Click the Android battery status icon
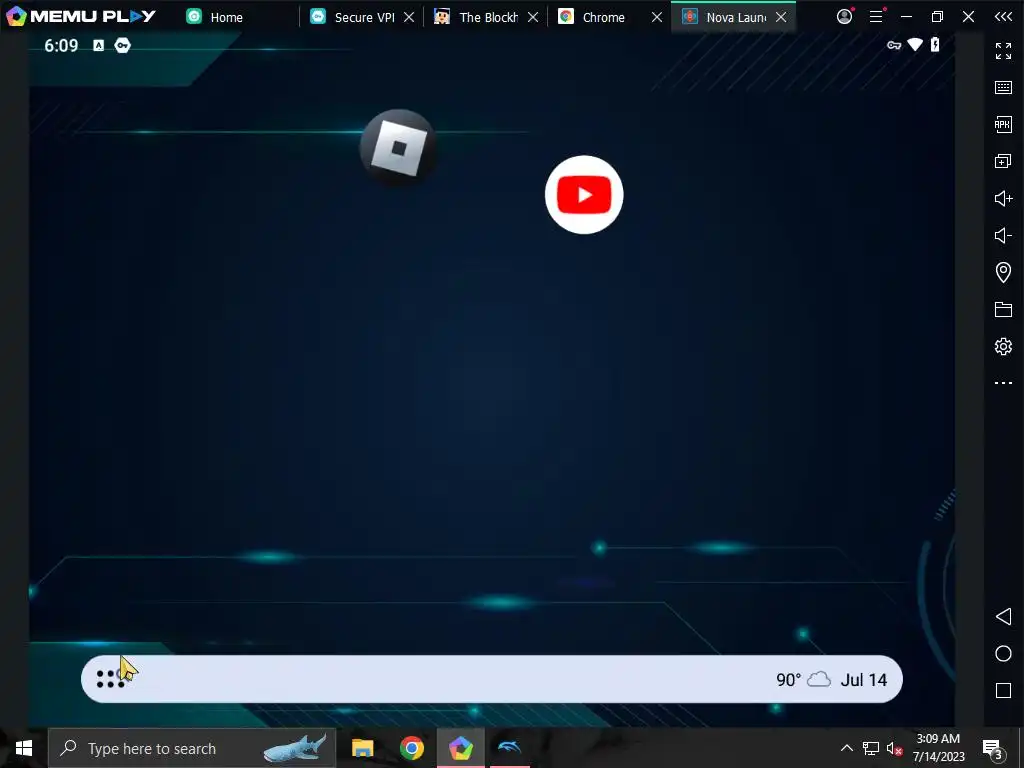This screenshot has width=1024, height=768. [935, 44]
